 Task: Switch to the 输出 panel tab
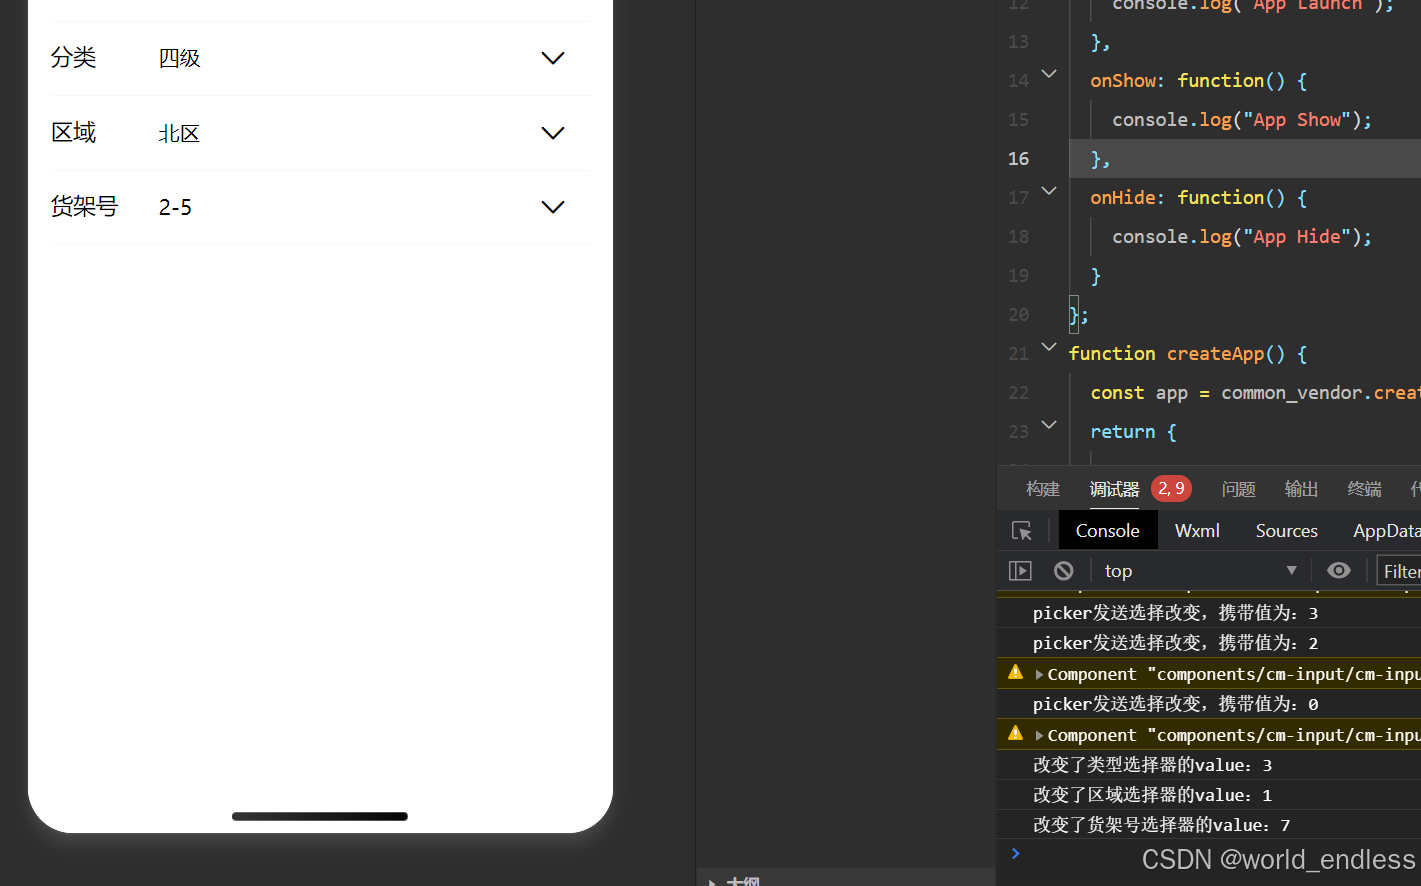1301,489
